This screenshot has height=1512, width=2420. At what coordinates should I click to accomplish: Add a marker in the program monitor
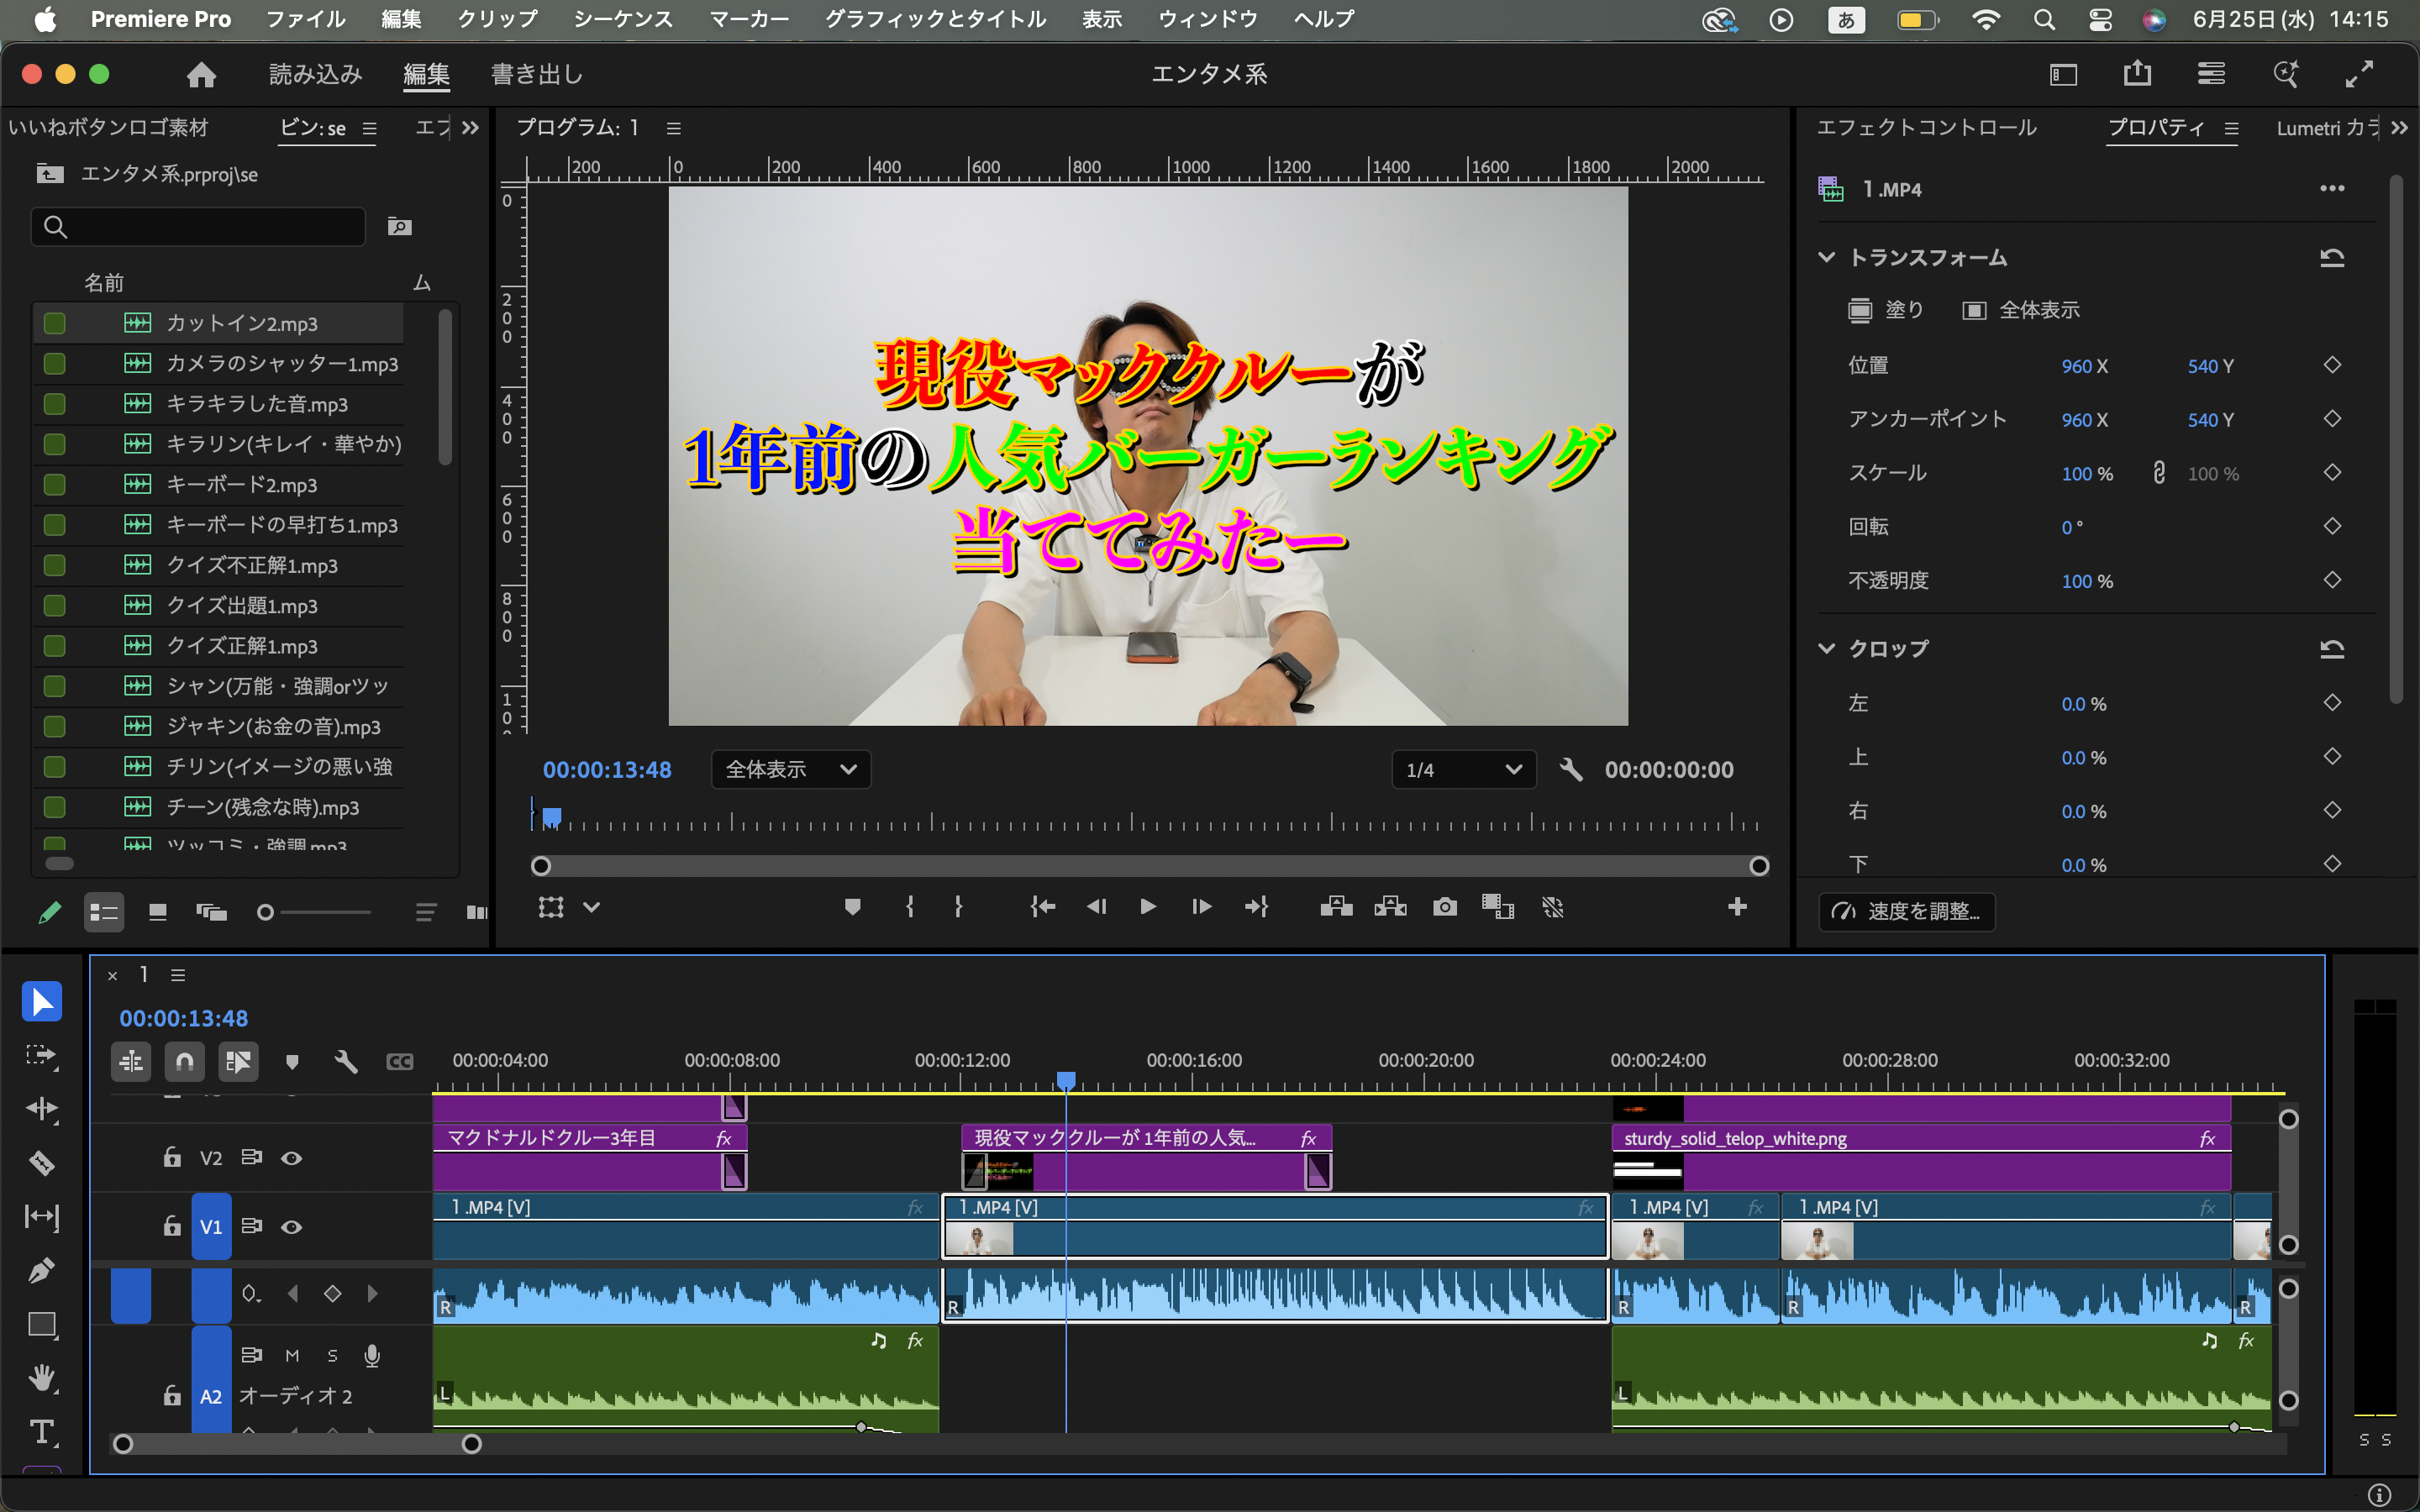coord(852,906)
